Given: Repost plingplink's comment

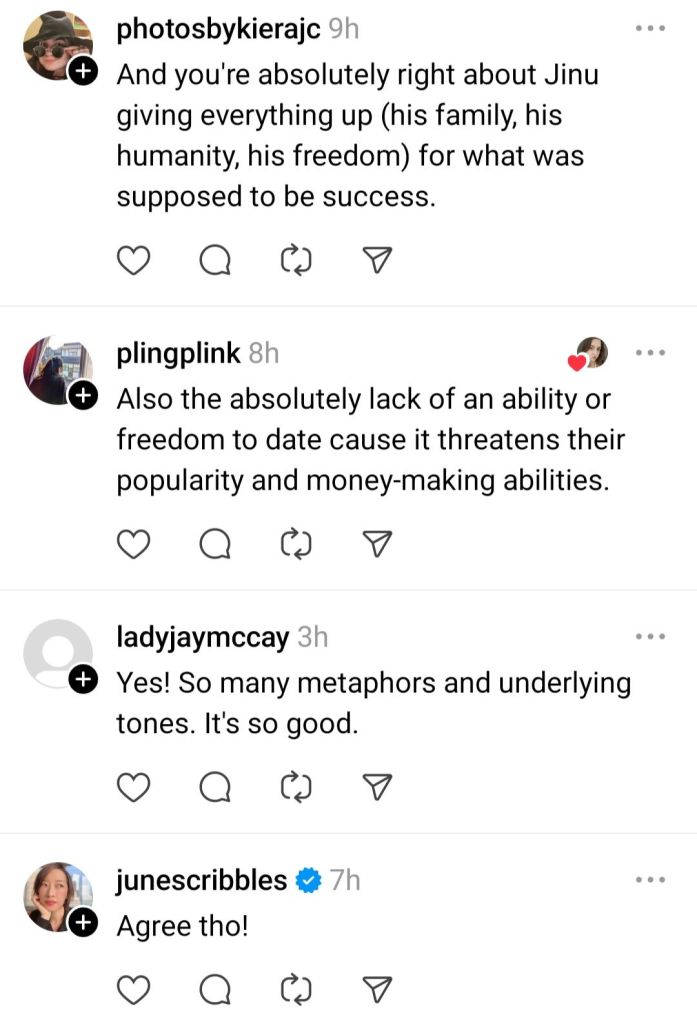Looking at the screenshot, I should click(295, 544).
